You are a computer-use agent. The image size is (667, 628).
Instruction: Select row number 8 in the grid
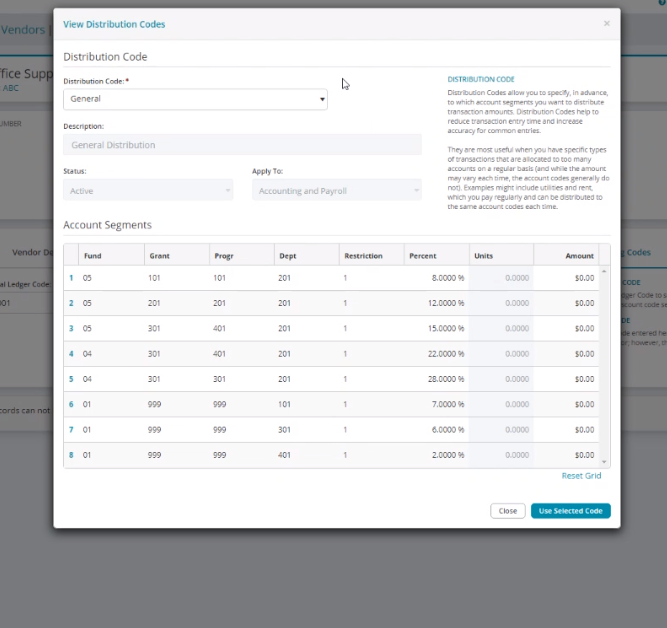(x=71, y=455)
